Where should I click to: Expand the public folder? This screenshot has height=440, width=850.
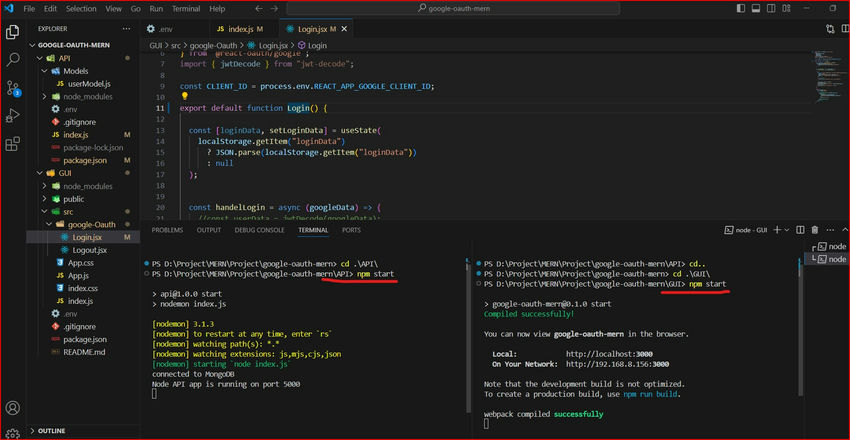tap(74, 199)
